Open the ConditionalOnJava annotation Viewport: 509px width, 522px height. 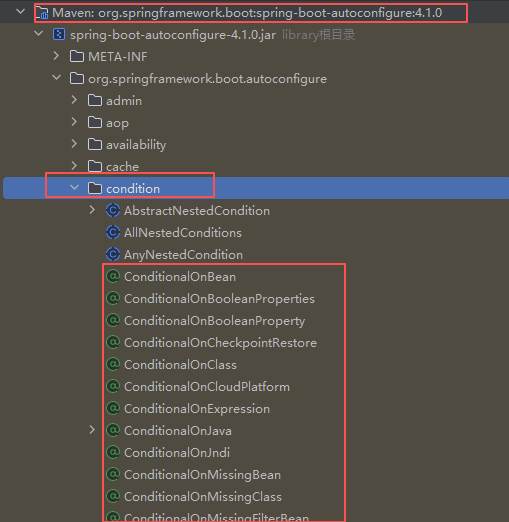[178, 431]
